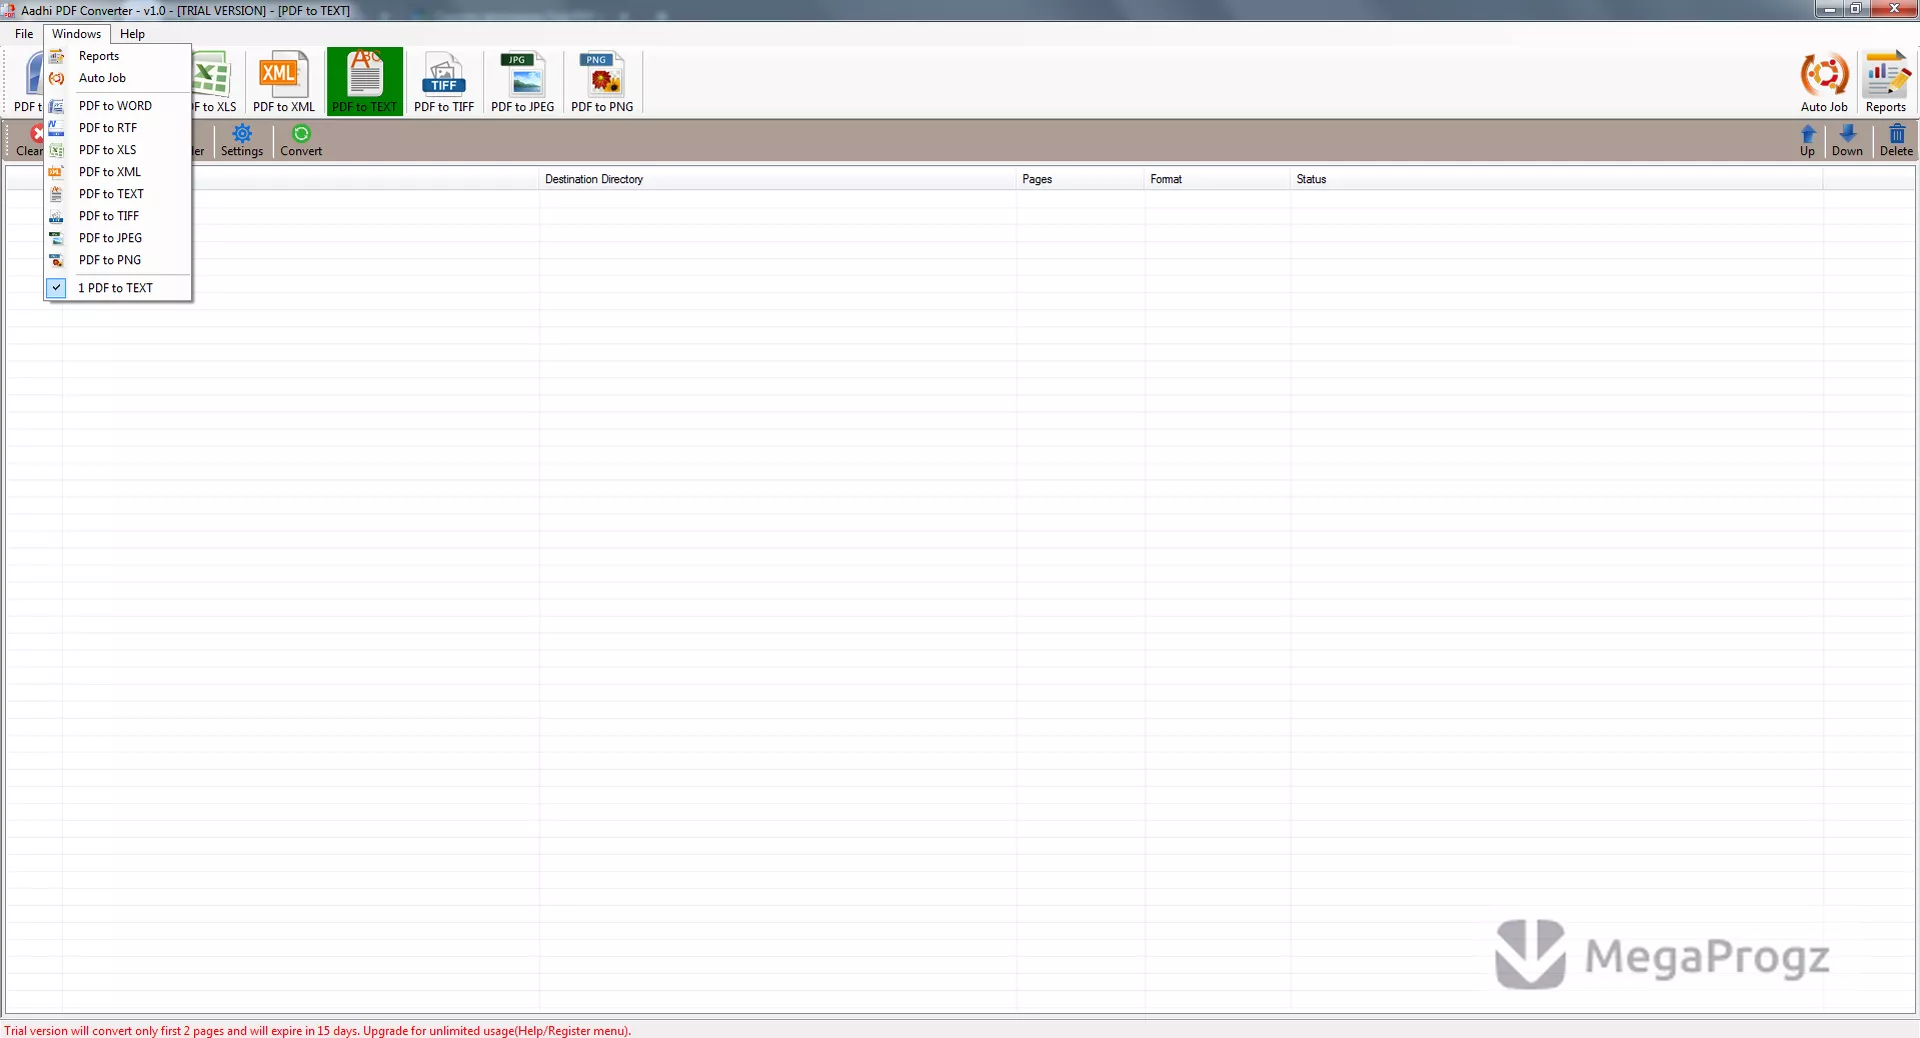The height and width of the screenshot is (1038, 1920).
Task: Select PDF to XLS menu entry
Action: click(118, 150)
